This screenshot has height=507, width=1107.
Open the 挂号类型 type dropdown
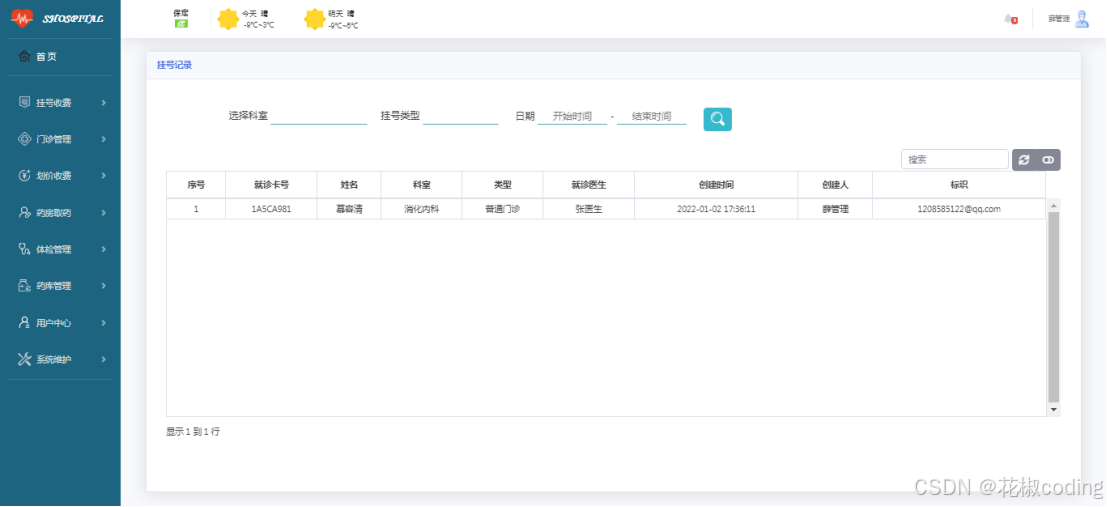coord(461,117)
